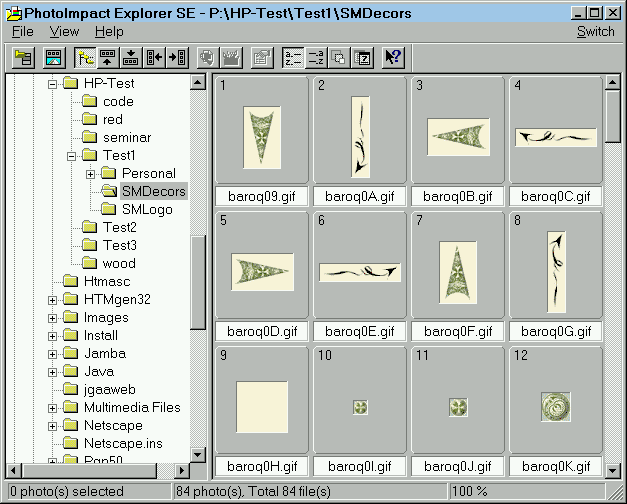Expand the Personal folder node

90,174
